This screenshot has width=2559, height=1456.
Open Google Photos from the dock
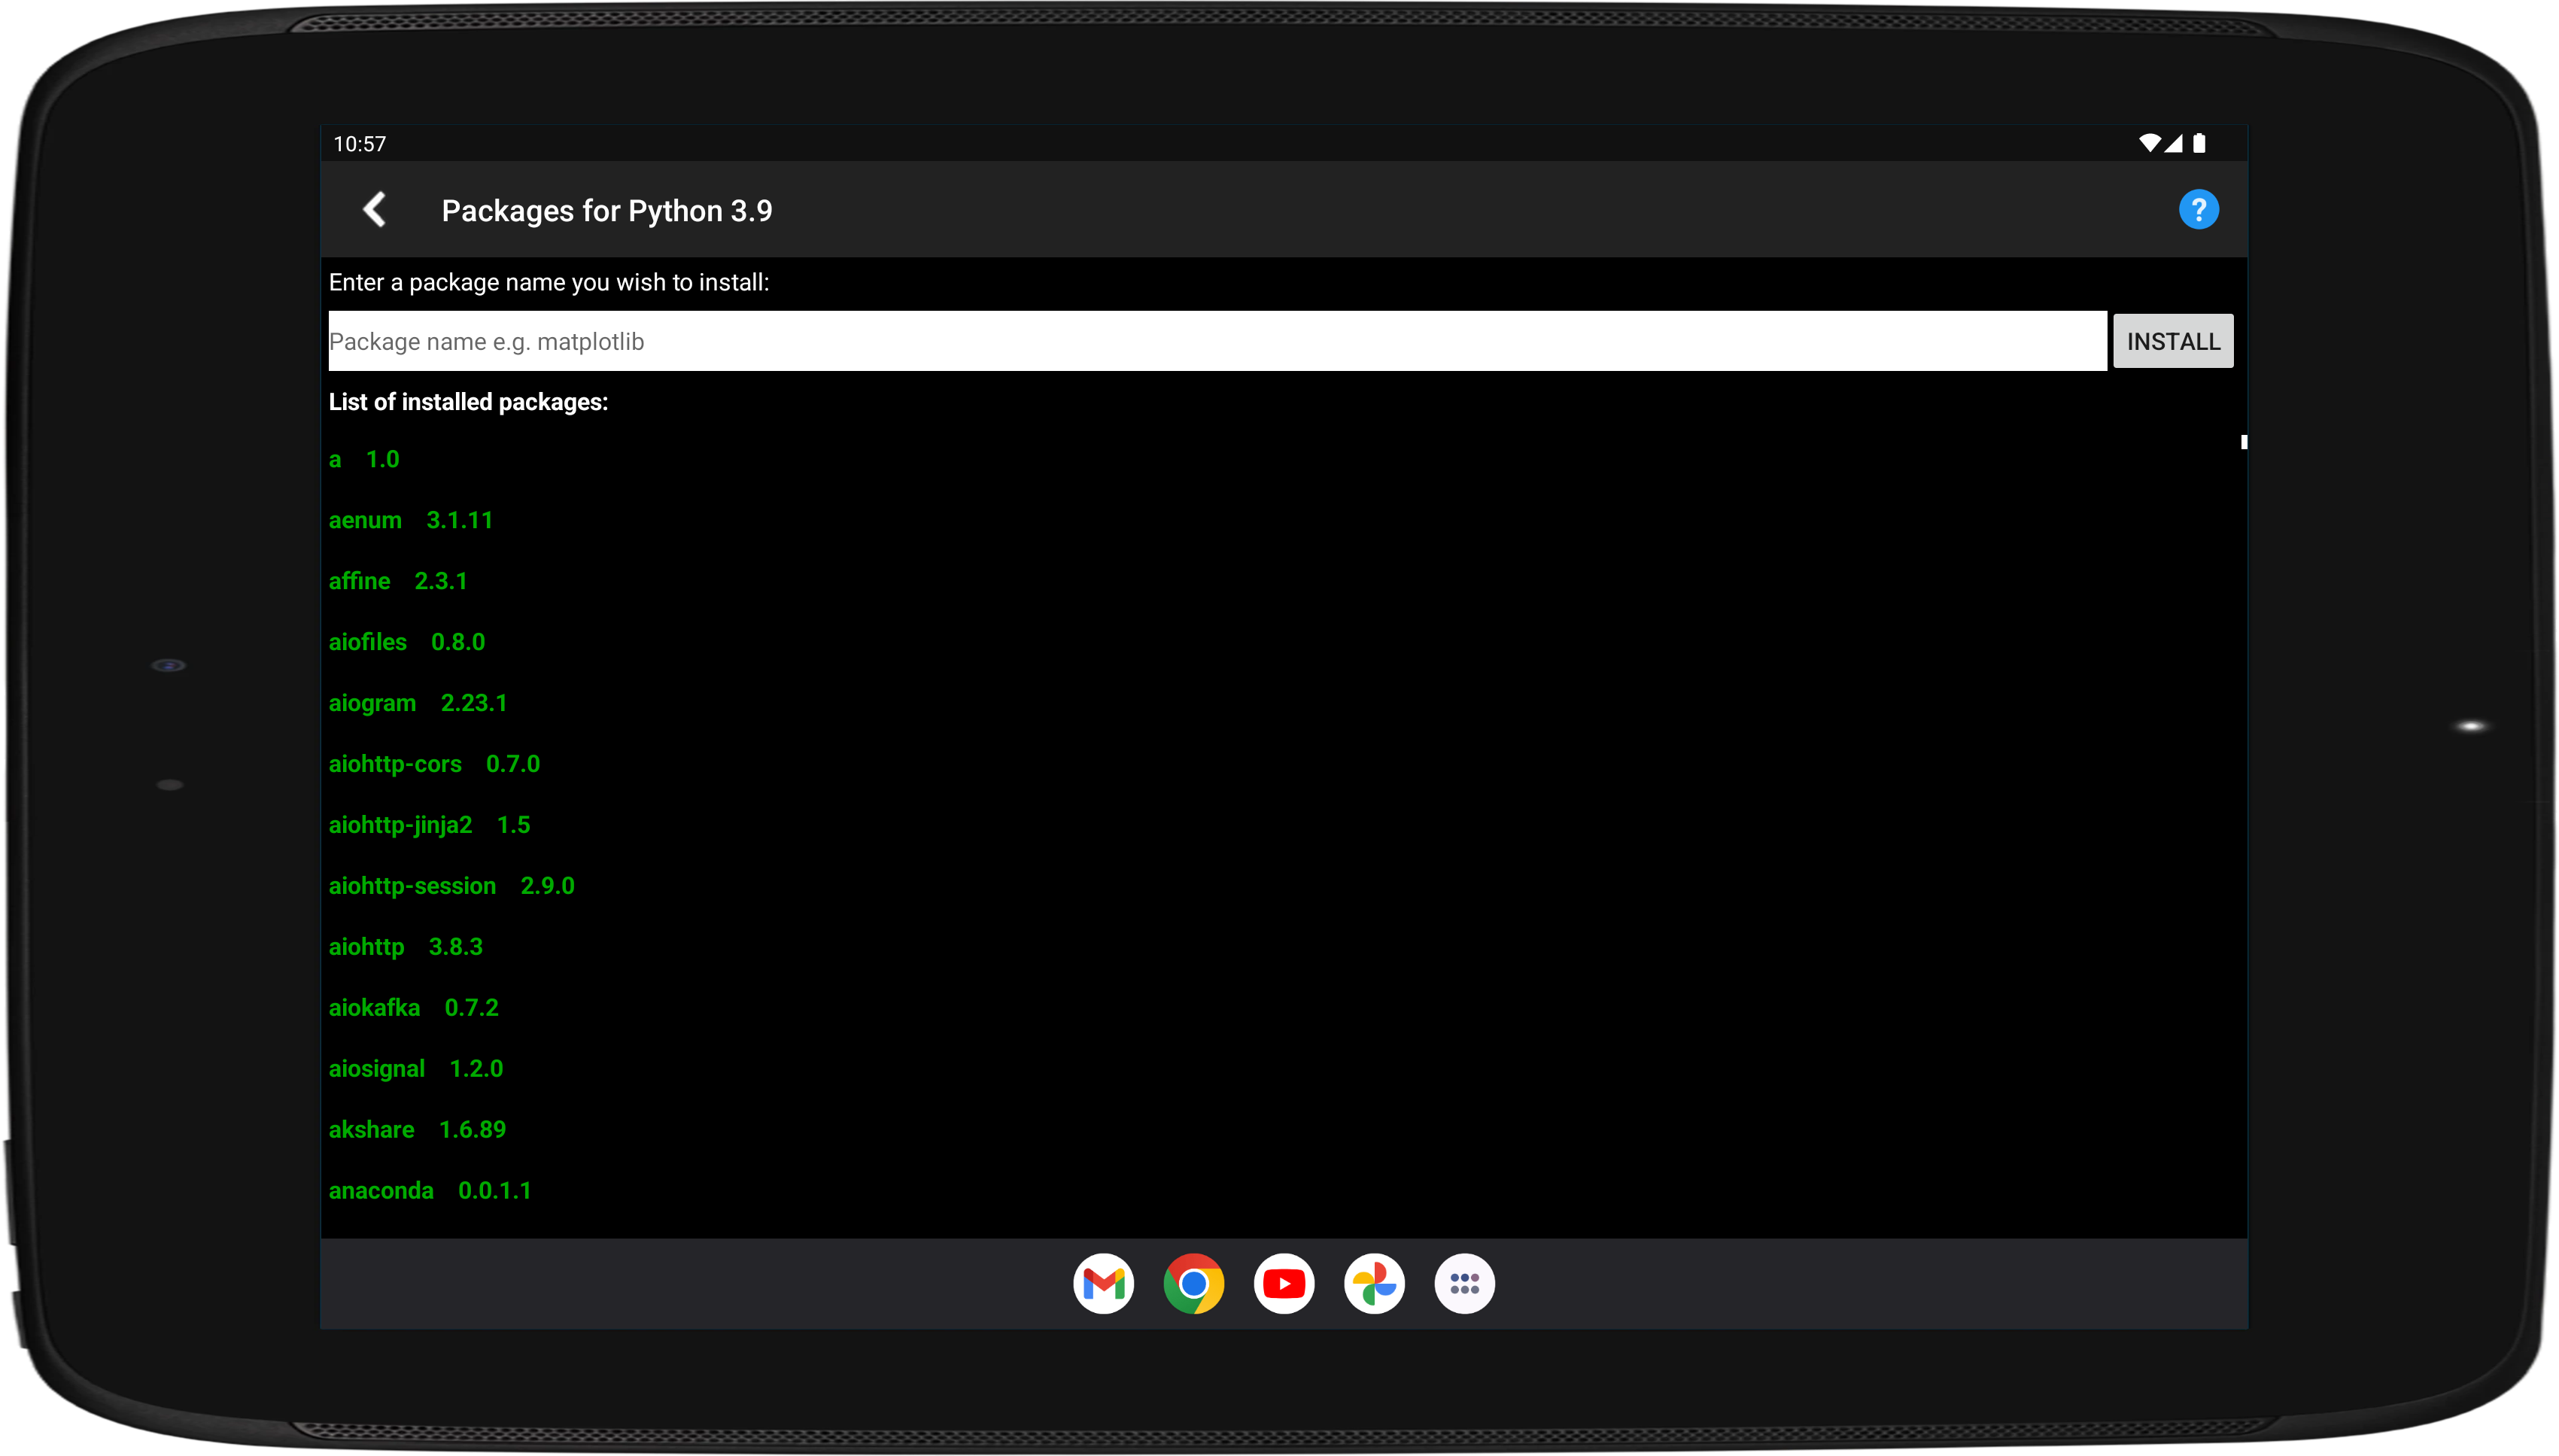point(1374,1283)
